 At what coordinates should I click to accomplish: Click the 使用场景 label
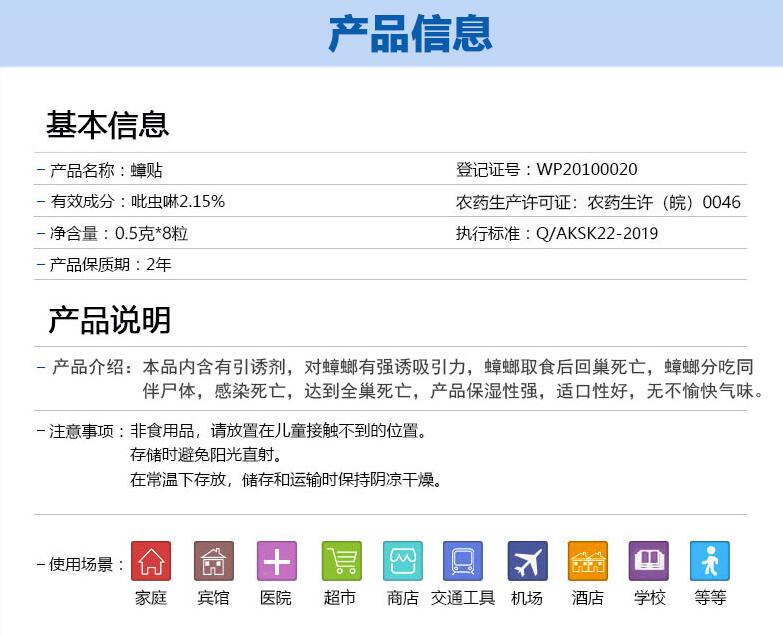tap(87, 564)
